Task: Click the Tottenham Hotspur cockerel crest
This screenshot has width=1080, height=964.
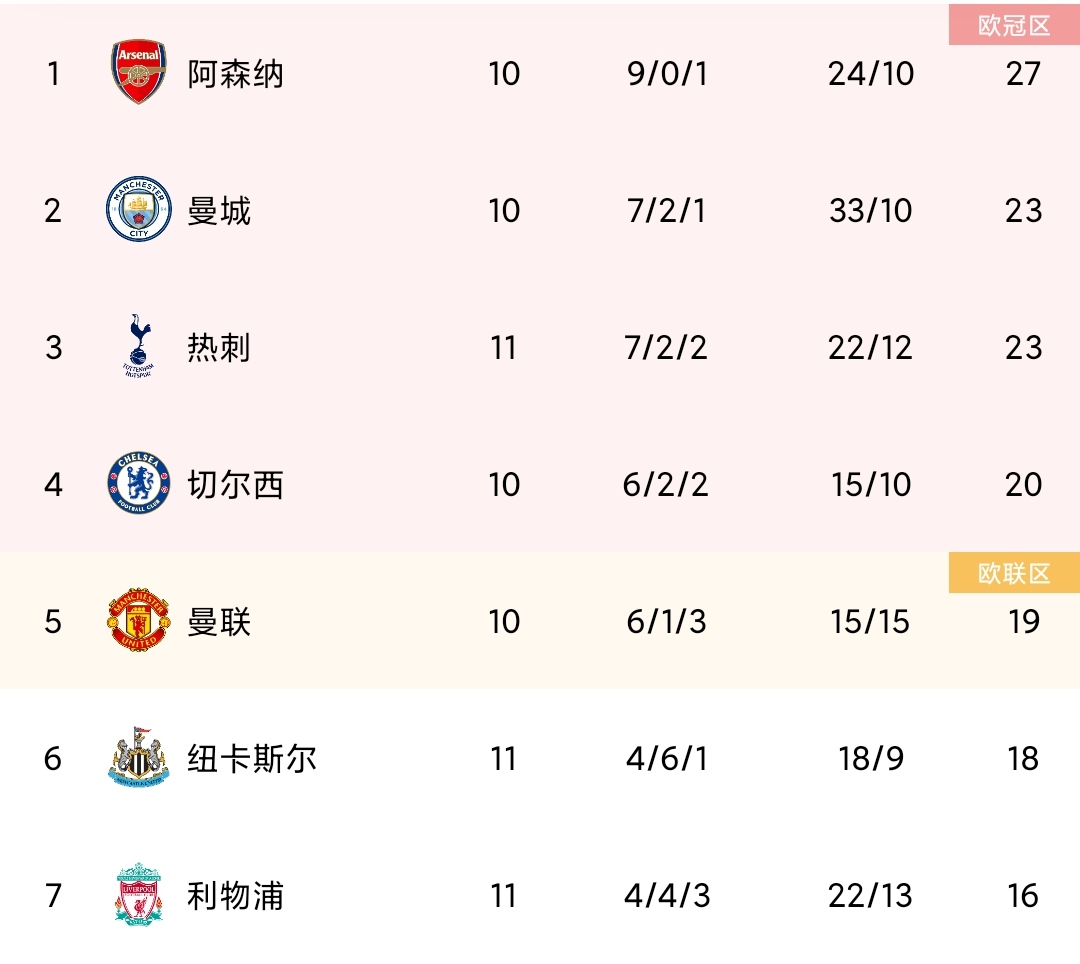Action: [138, 346]
